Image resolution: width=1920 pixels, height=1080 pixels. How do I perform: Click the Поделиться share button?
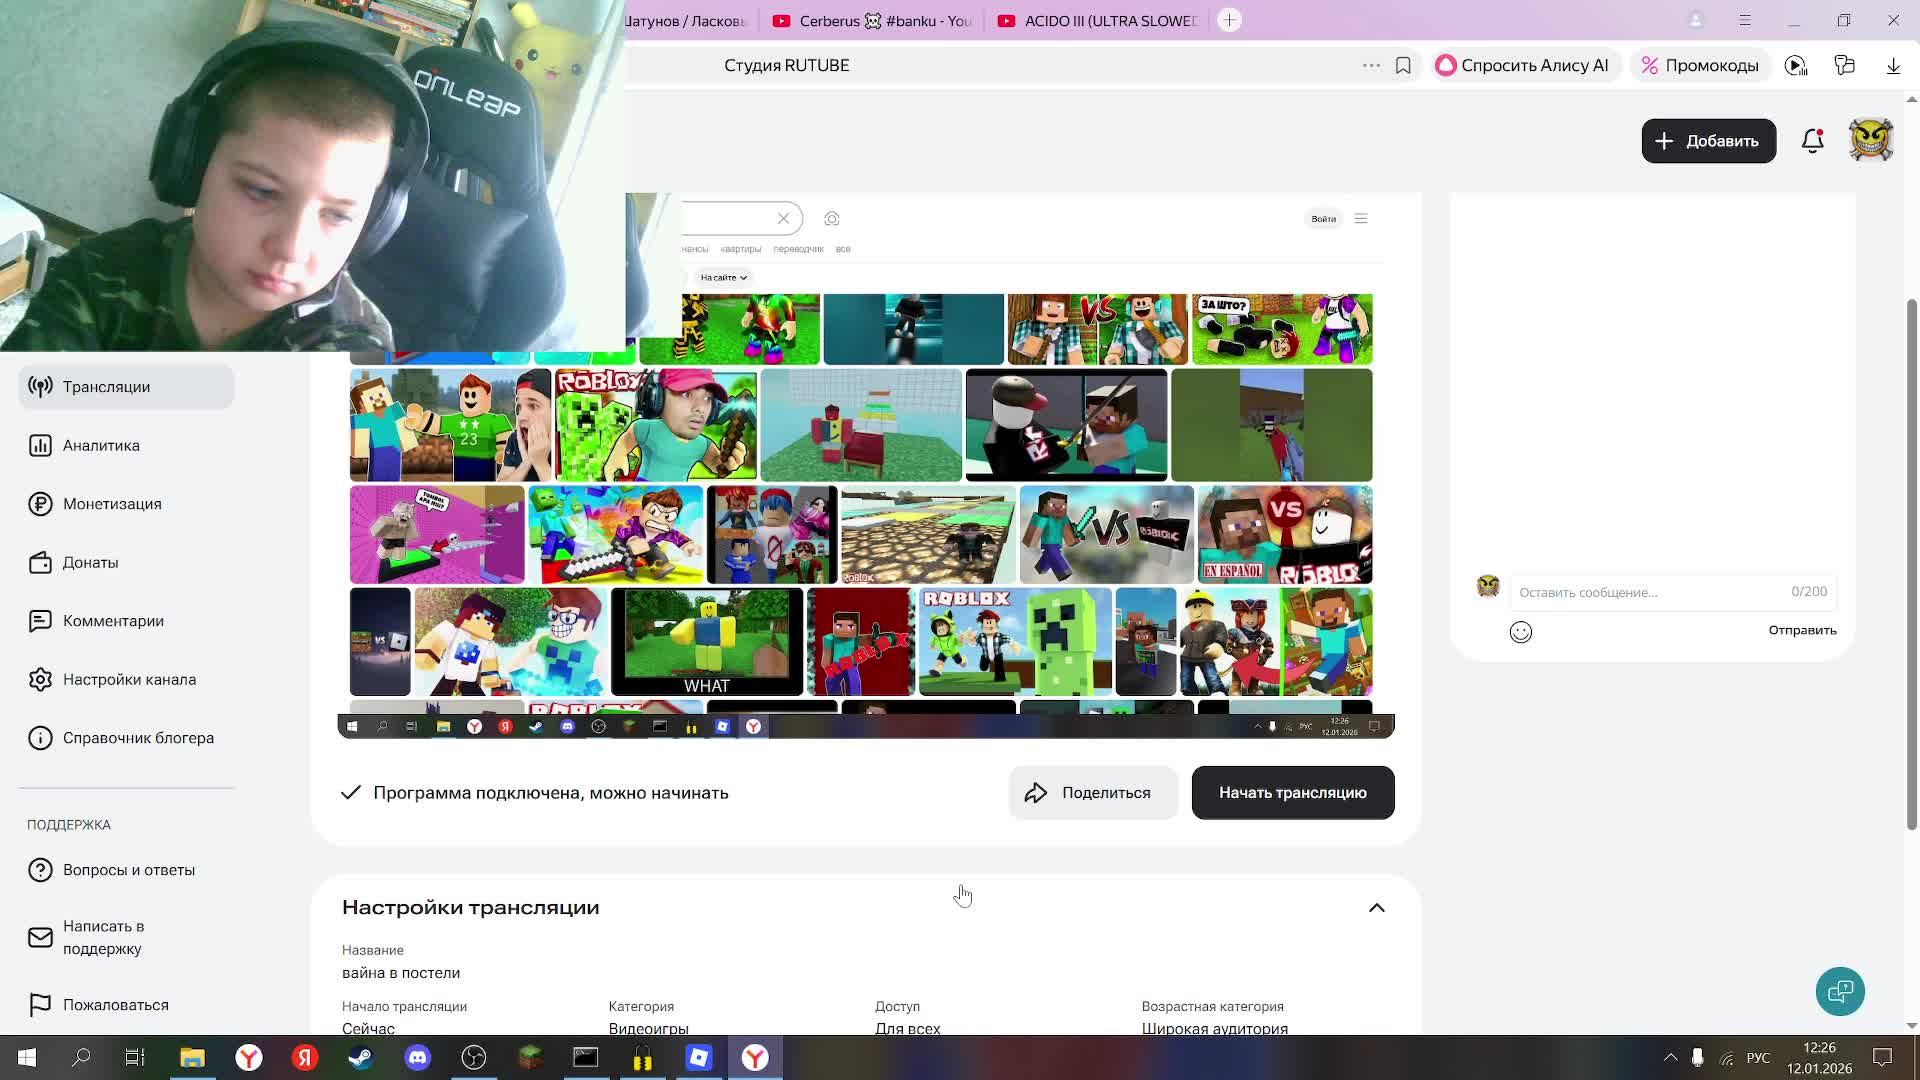tap(1092, 793)
